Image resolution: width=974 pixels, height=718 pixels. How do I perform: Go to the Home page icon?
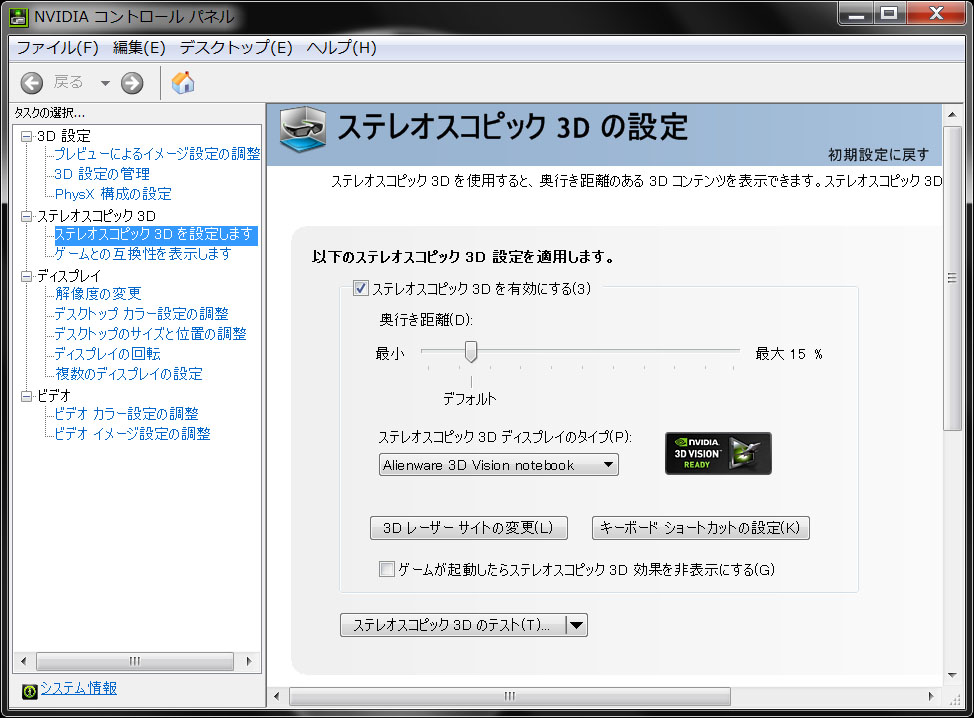pyautogui.click(x=183, y=83)
